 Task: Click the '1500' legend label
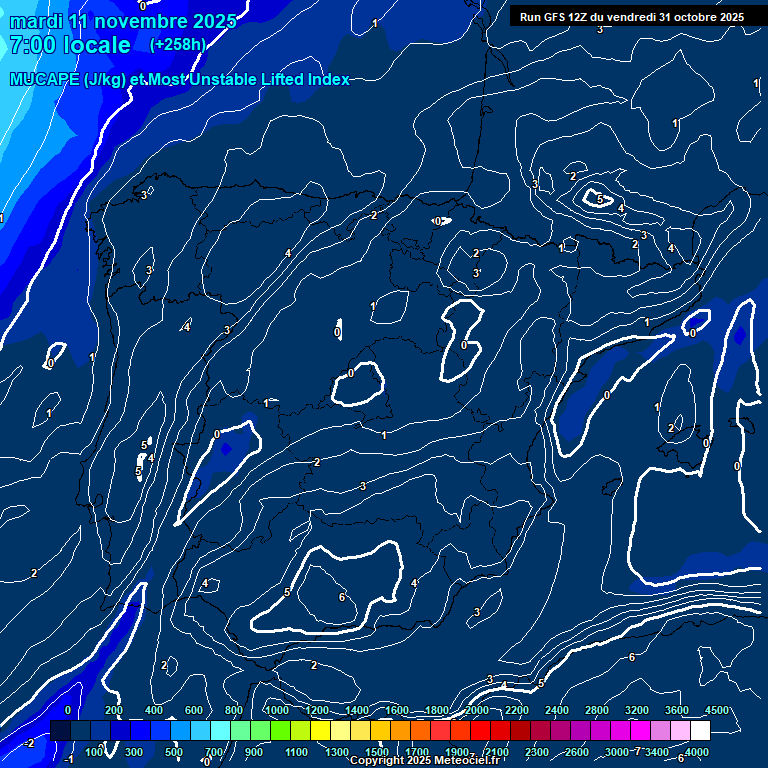click(x=377, y=752)
